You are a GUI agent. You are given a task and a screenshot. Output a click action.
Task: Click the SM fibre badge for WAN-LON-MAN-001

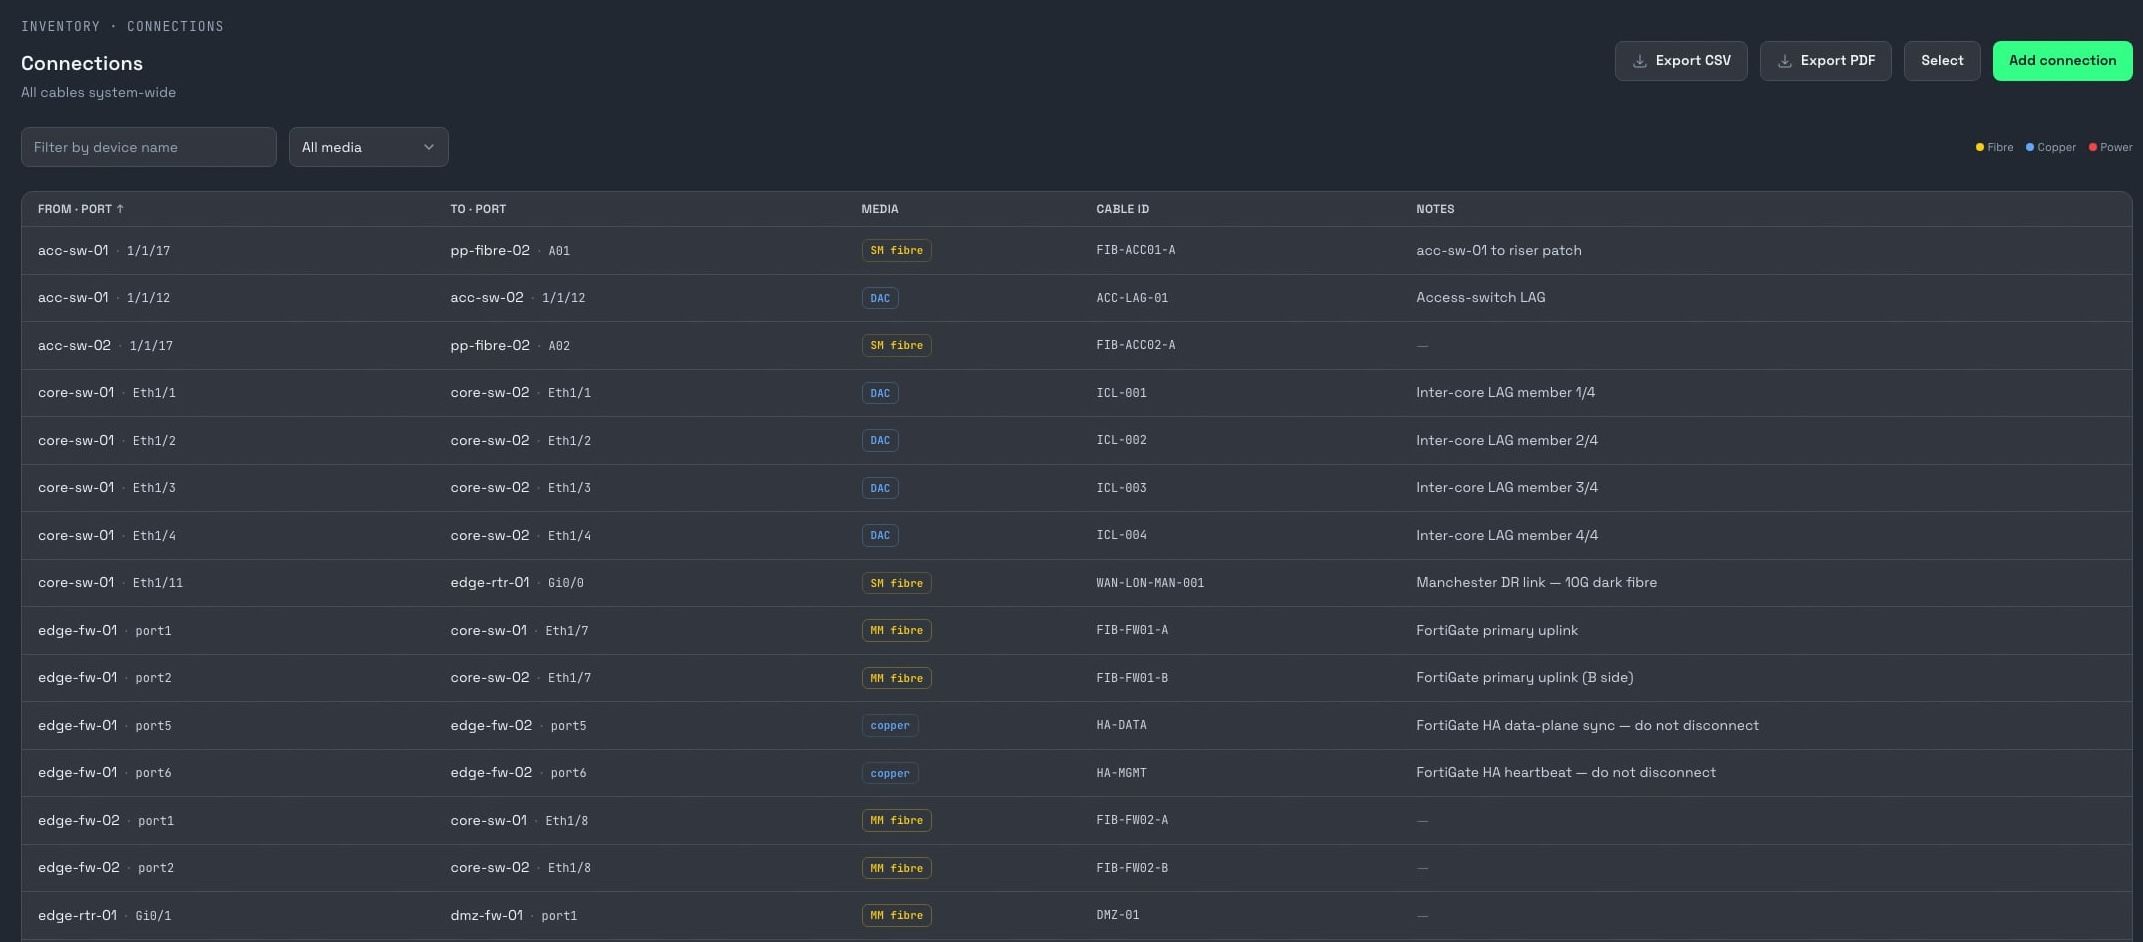pos(897,583)
